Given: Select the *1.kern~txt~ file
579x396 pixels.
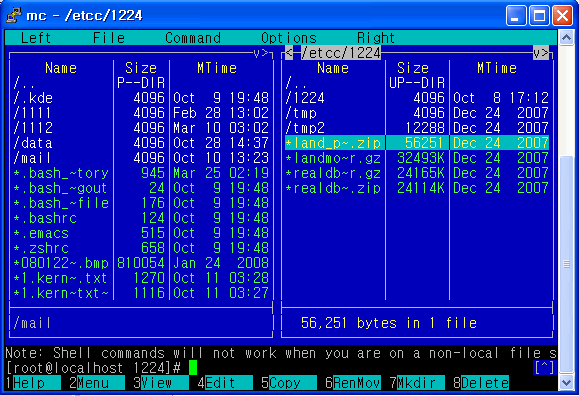Looking at the screenshot, I should (x=141, y=293).
